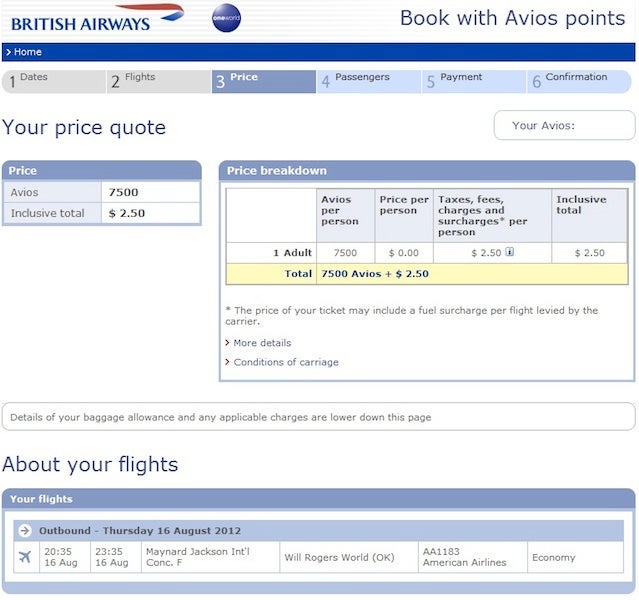Click the oneworld alliance badge

pos(226,18)
